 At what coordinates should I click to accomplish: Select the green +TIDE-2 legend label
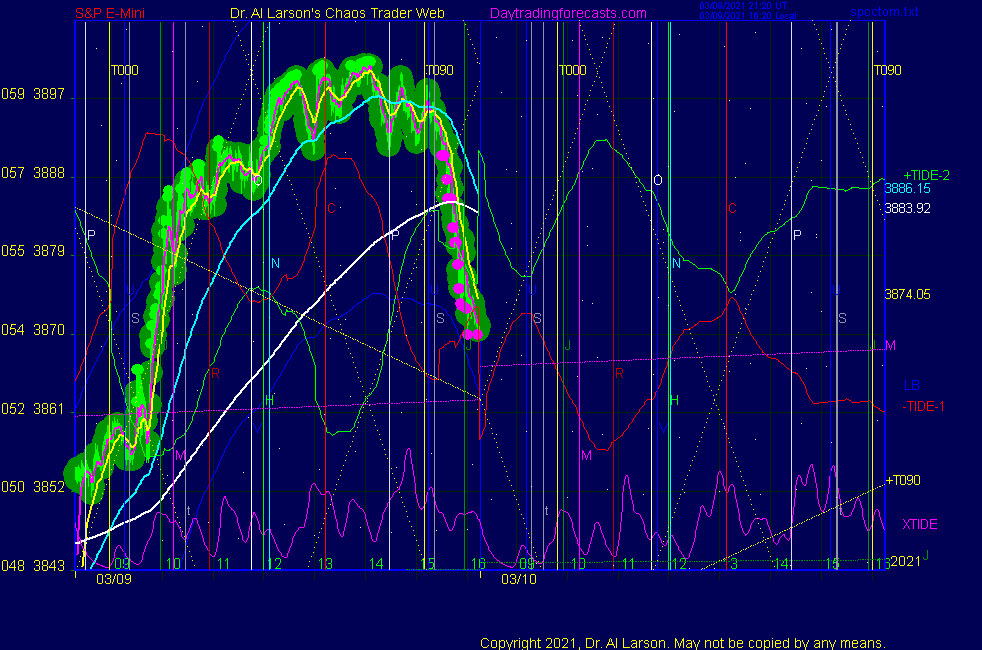pos(926,175)
